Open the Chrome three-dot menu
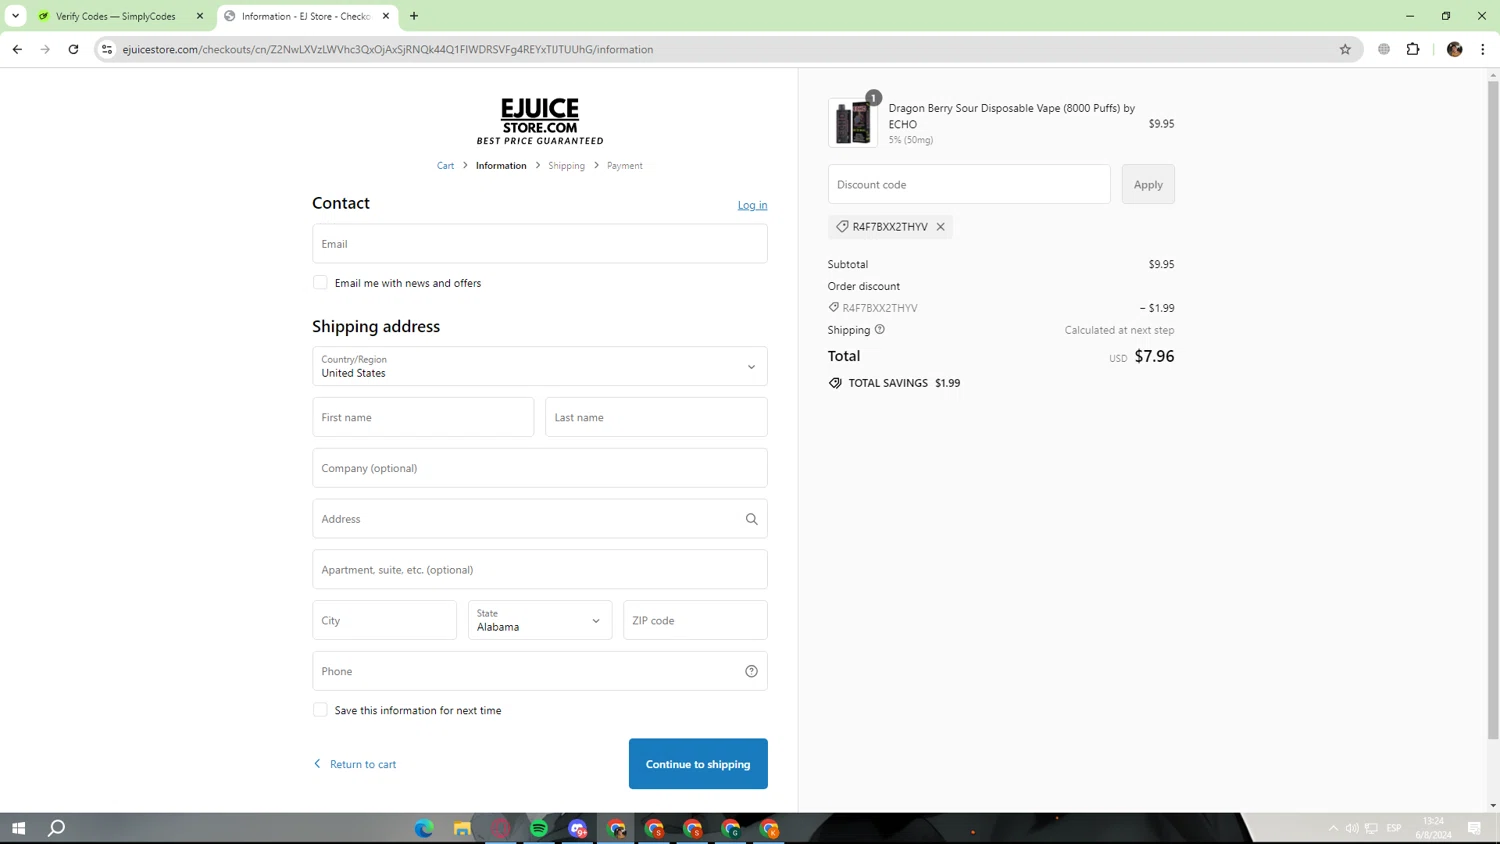This screenshot has height=844, width=1500. pos(1483,49)
